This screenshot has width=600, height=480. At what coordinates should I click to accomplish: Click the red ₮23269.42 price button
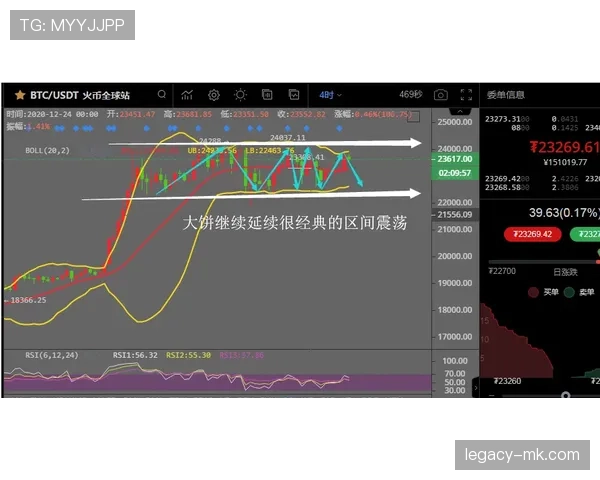click(x=533, y=234)
